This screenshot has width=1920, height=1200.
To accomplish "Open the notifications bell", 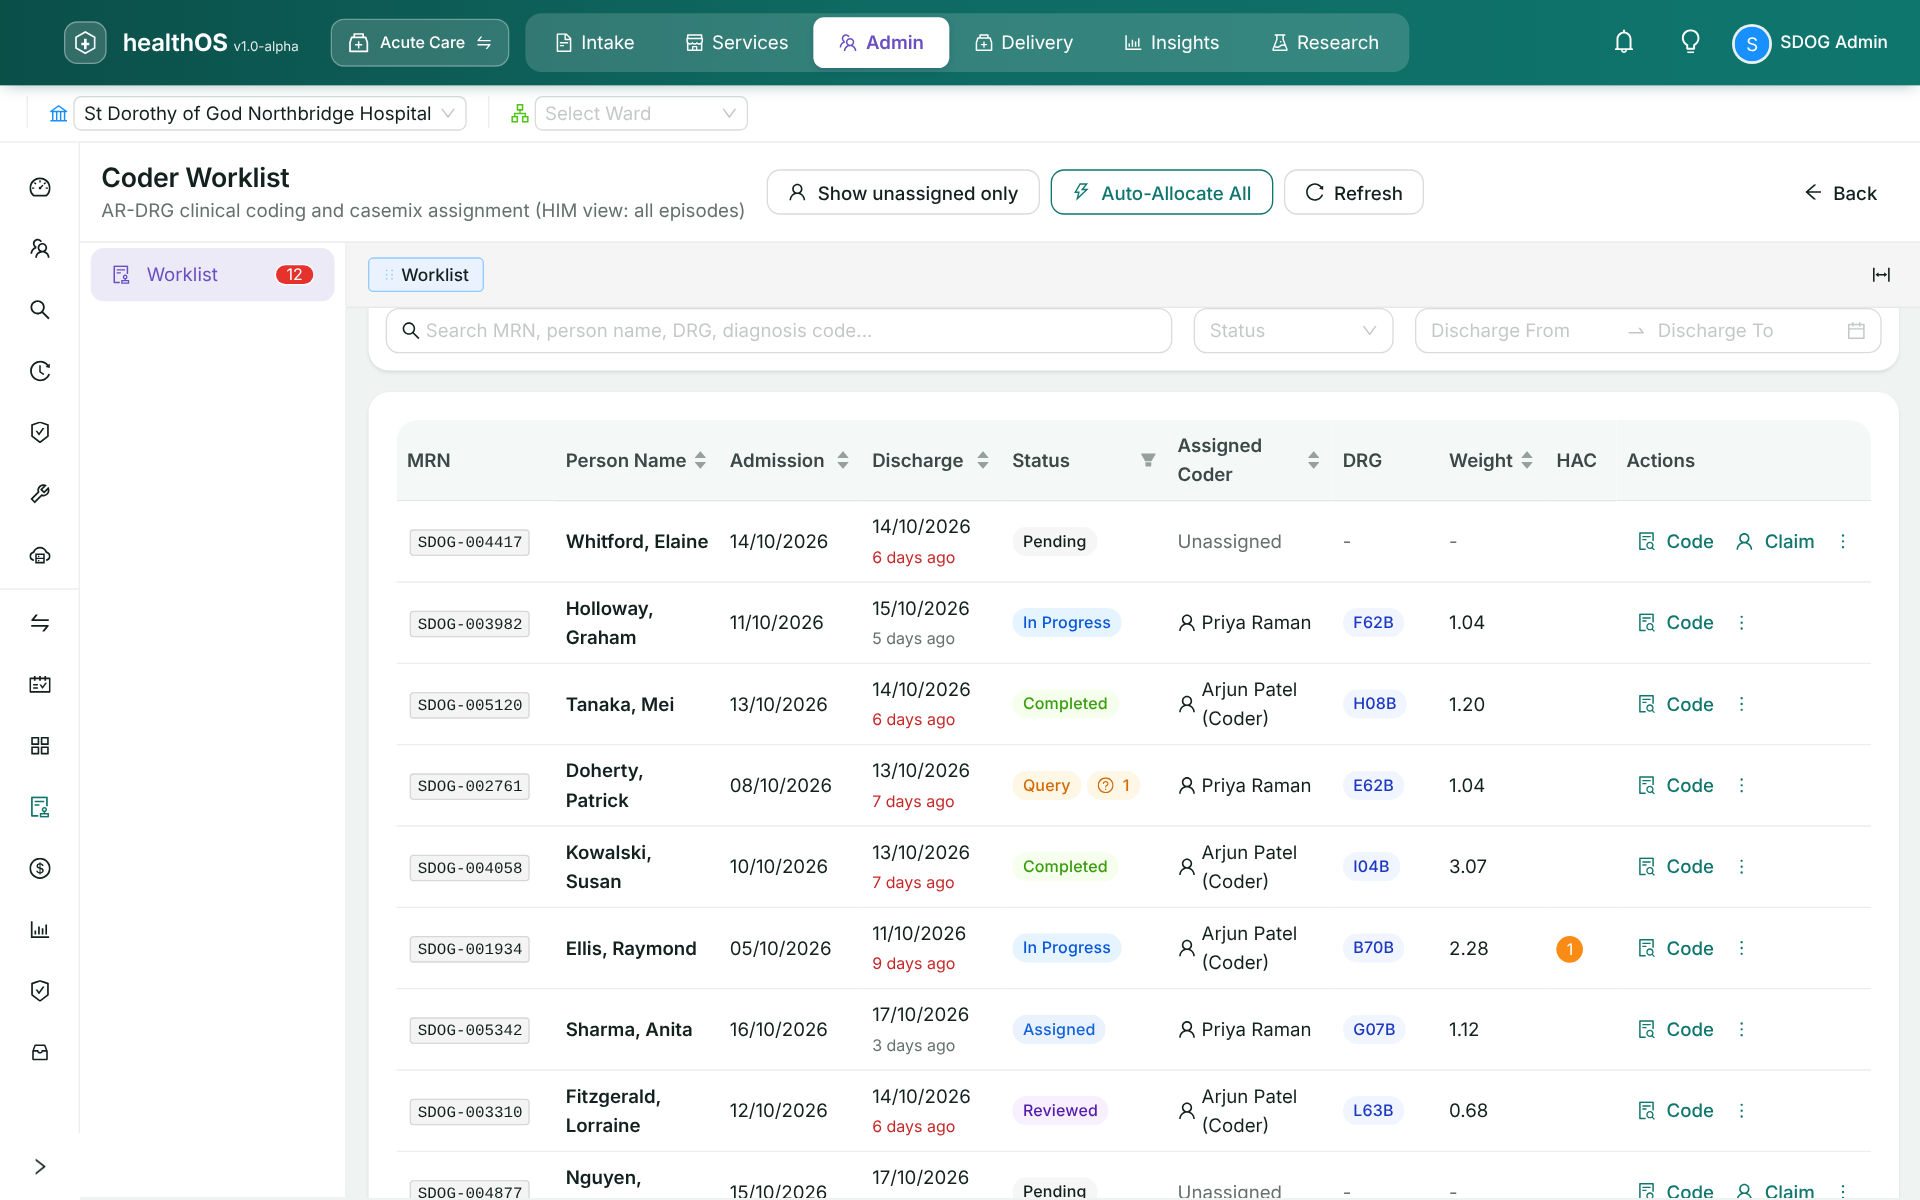I will pyautogui.click(x=1624, y=42).
